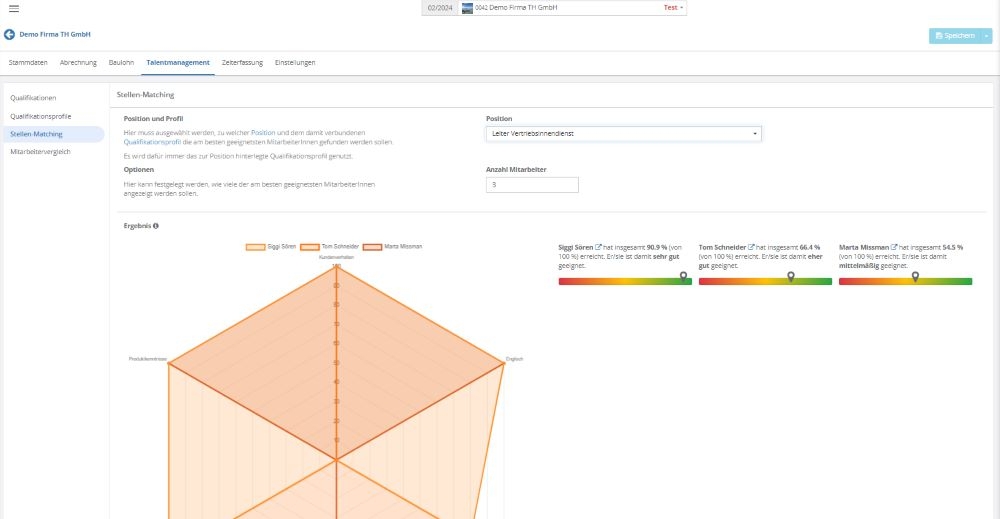Click the pin marker on Tom Schneider's rating bar
The width and height of the screenshot is (1000, 519).
pos(791,276)
